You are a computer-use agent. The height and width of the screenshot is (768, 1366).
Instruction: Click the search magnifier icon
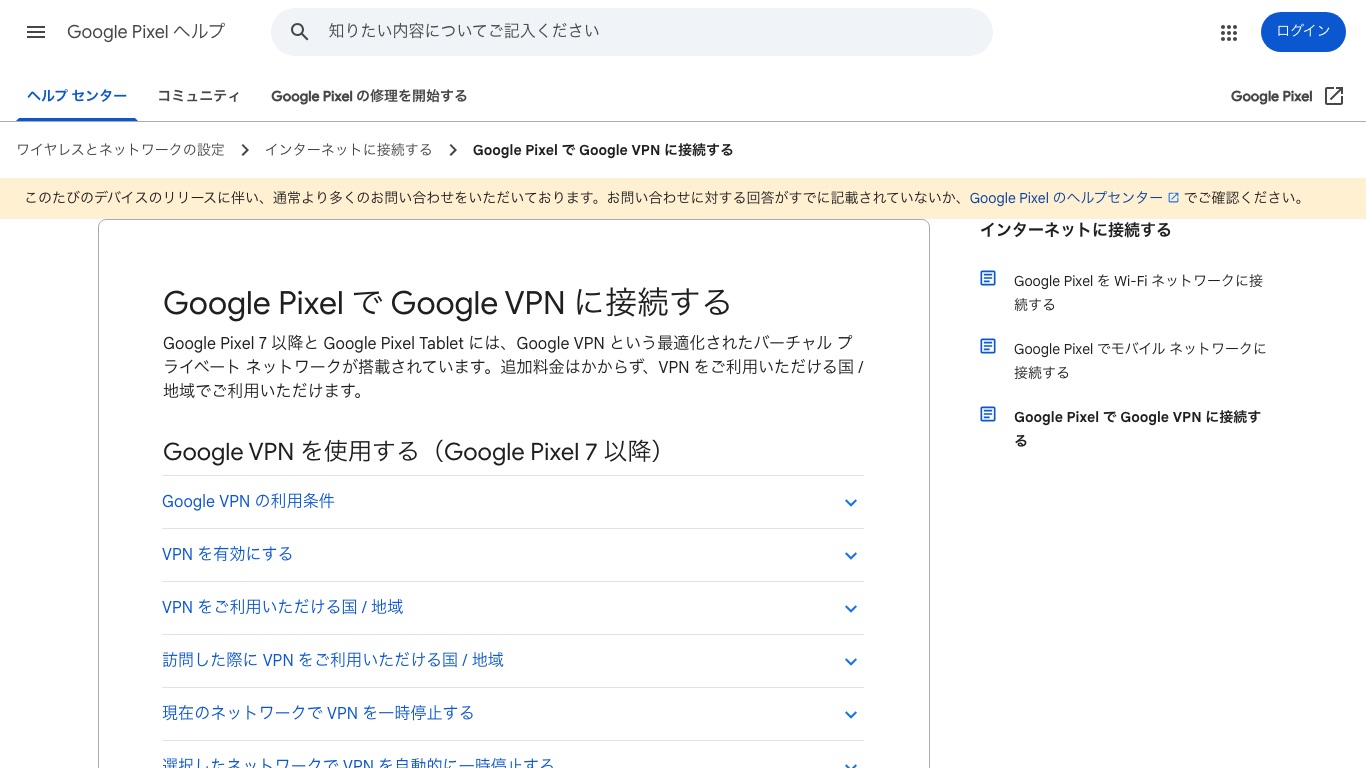(299, 32)
